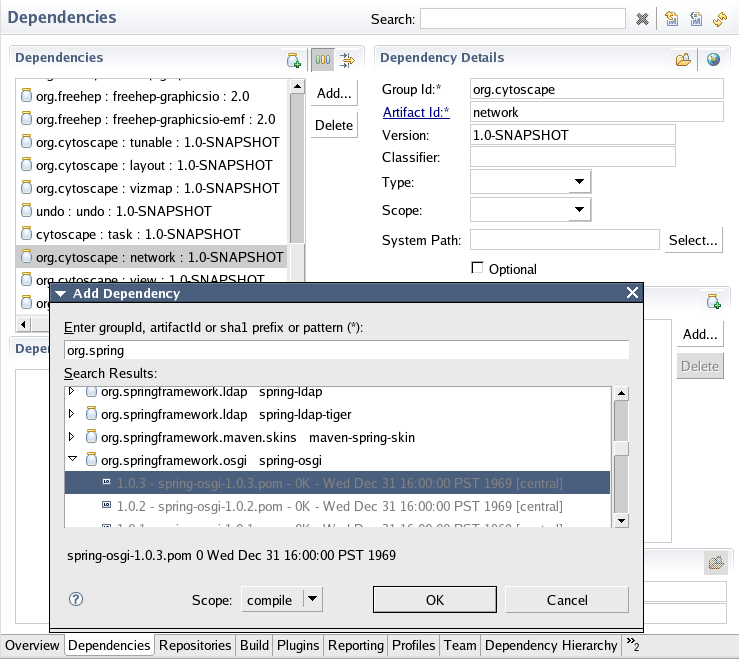The height and width of the screenshot is (659, 739).
Task: Click the globe icon in Dependency Details
Action: [713, 60]
